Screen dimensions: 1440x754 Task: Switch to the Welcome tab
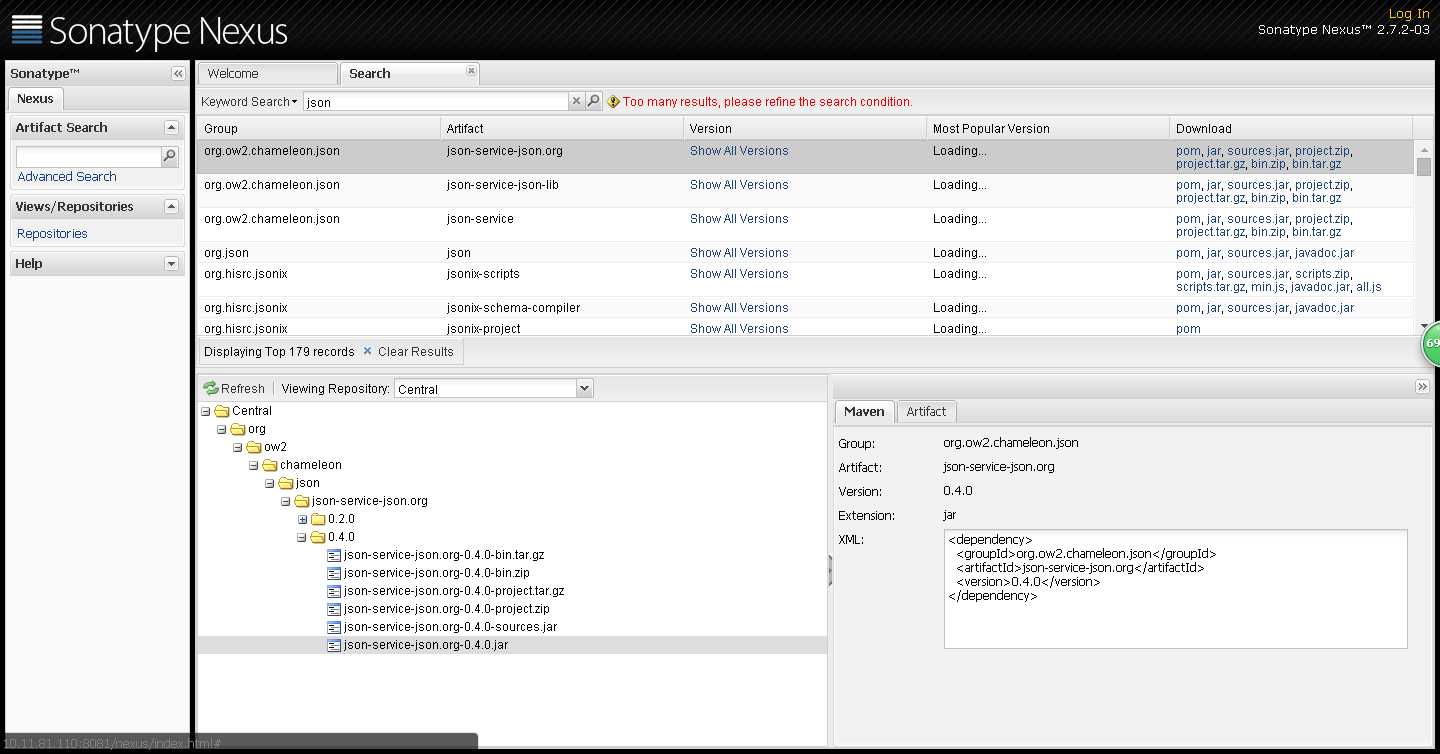(267, 74)
